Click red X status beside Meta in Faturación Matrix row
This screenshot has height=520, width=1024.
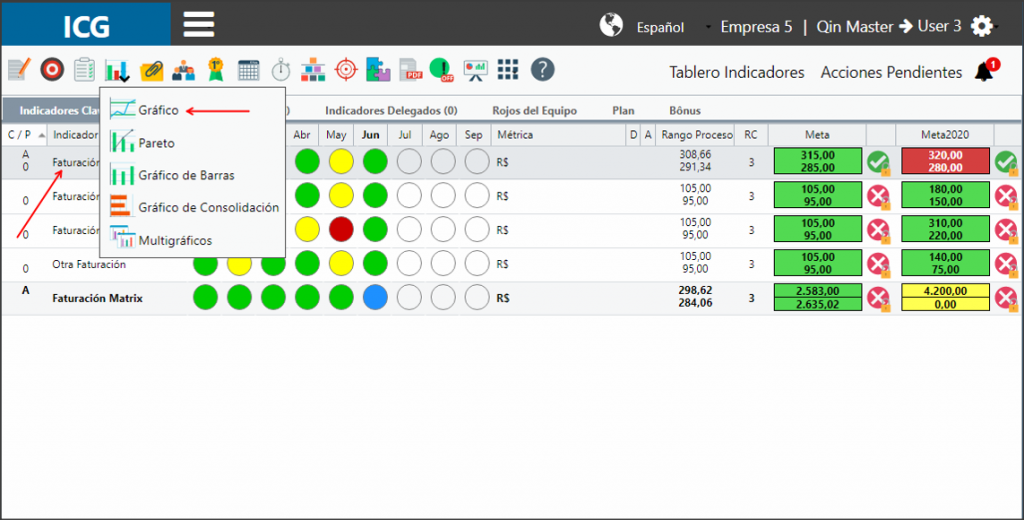[878, 299]
